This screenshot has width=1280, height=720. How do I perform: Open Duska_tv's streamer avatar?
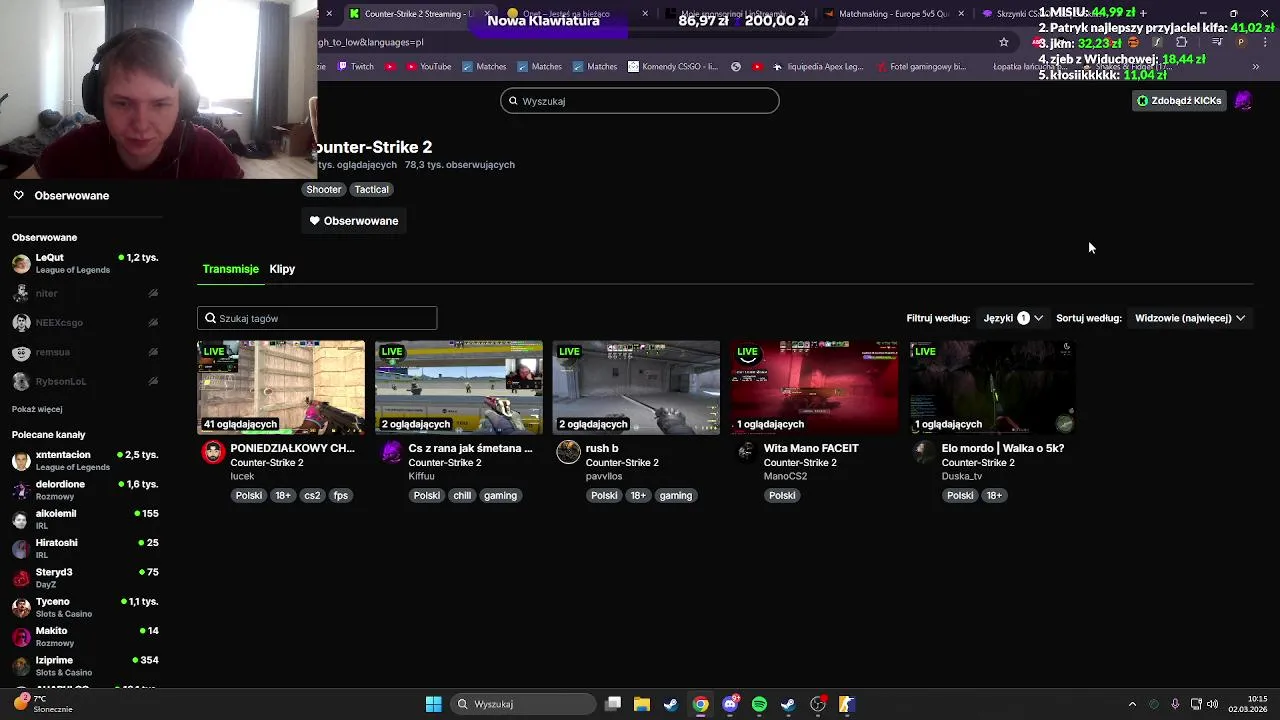tap(924, 452)
